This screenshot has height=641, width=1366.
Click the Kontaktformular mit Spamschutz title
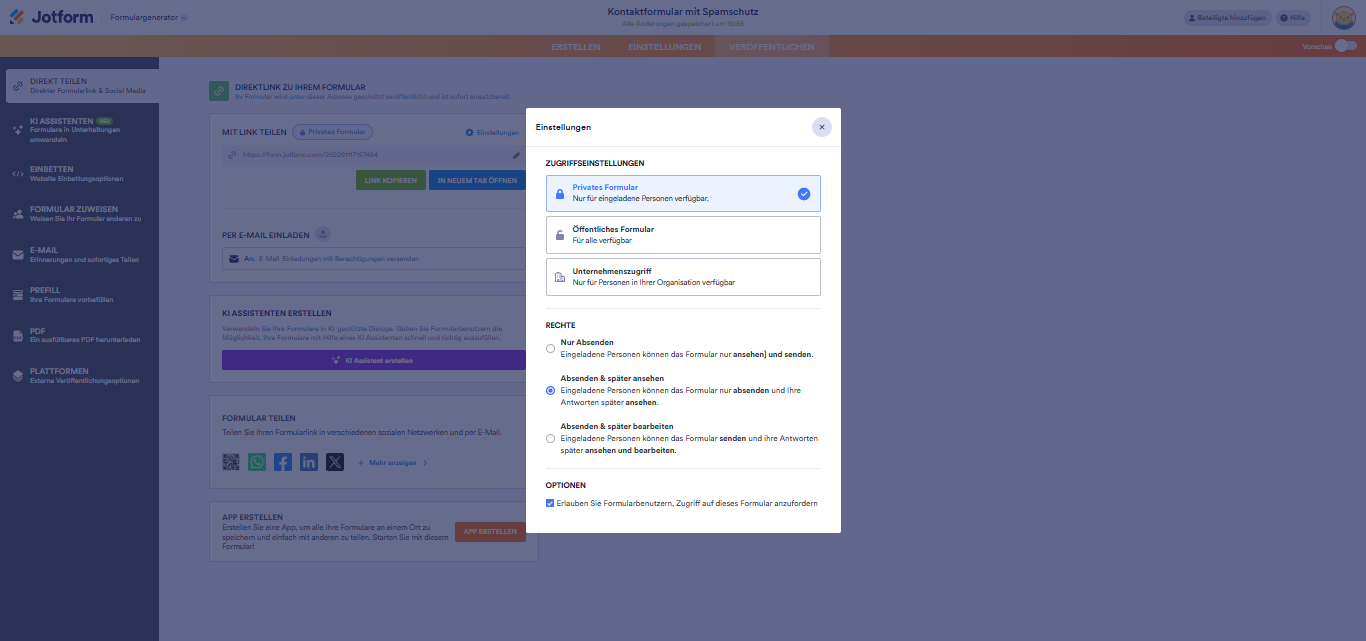(x=683, y=11)
